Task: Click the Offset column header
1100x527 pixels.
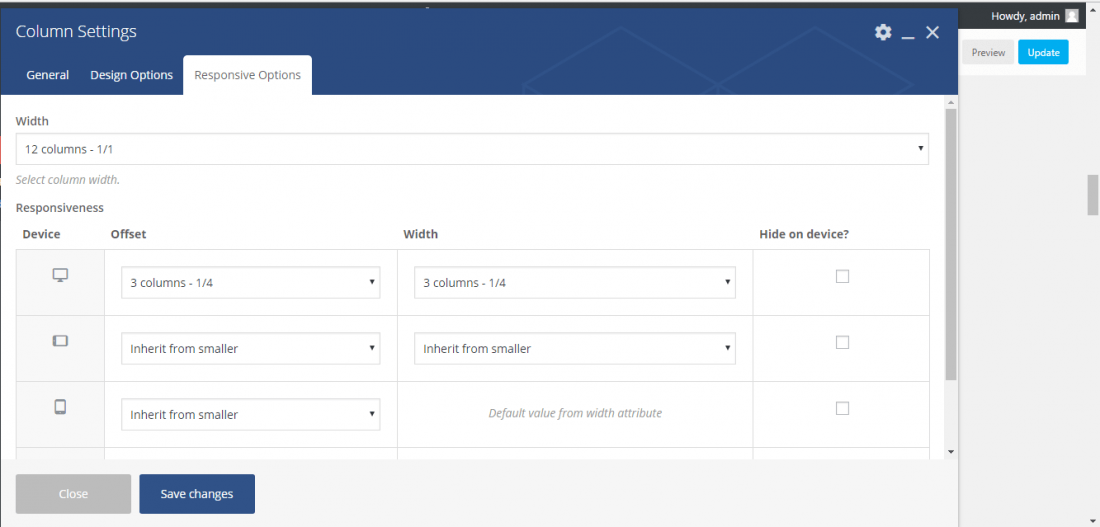Action: pyautogui.click(x=128, y=234)
